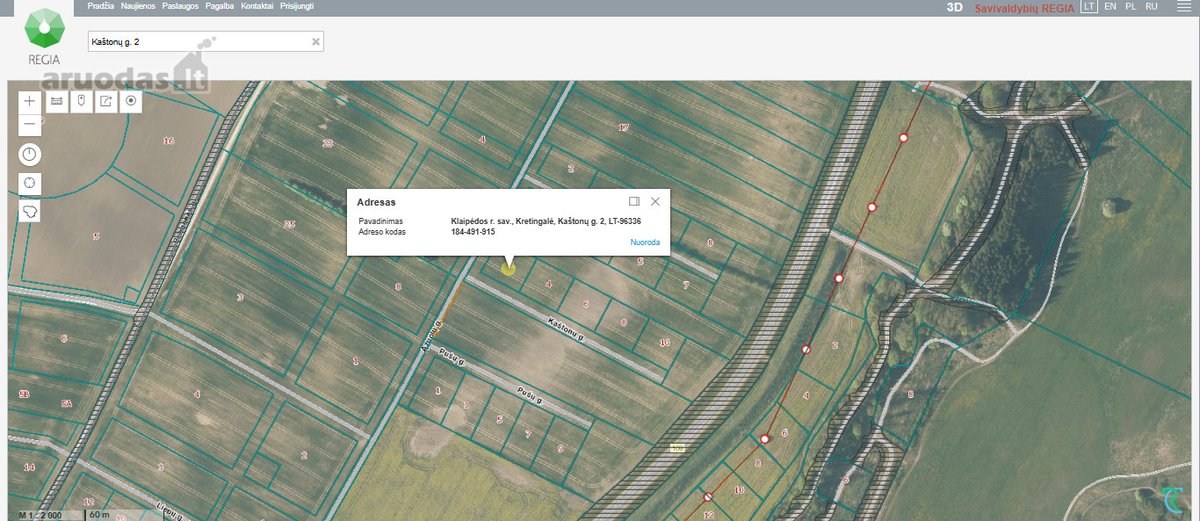Image resolution: width=1200 pixels, height=521 pixels.
Task: Click the REGIA logo
Action: point(44,36)
